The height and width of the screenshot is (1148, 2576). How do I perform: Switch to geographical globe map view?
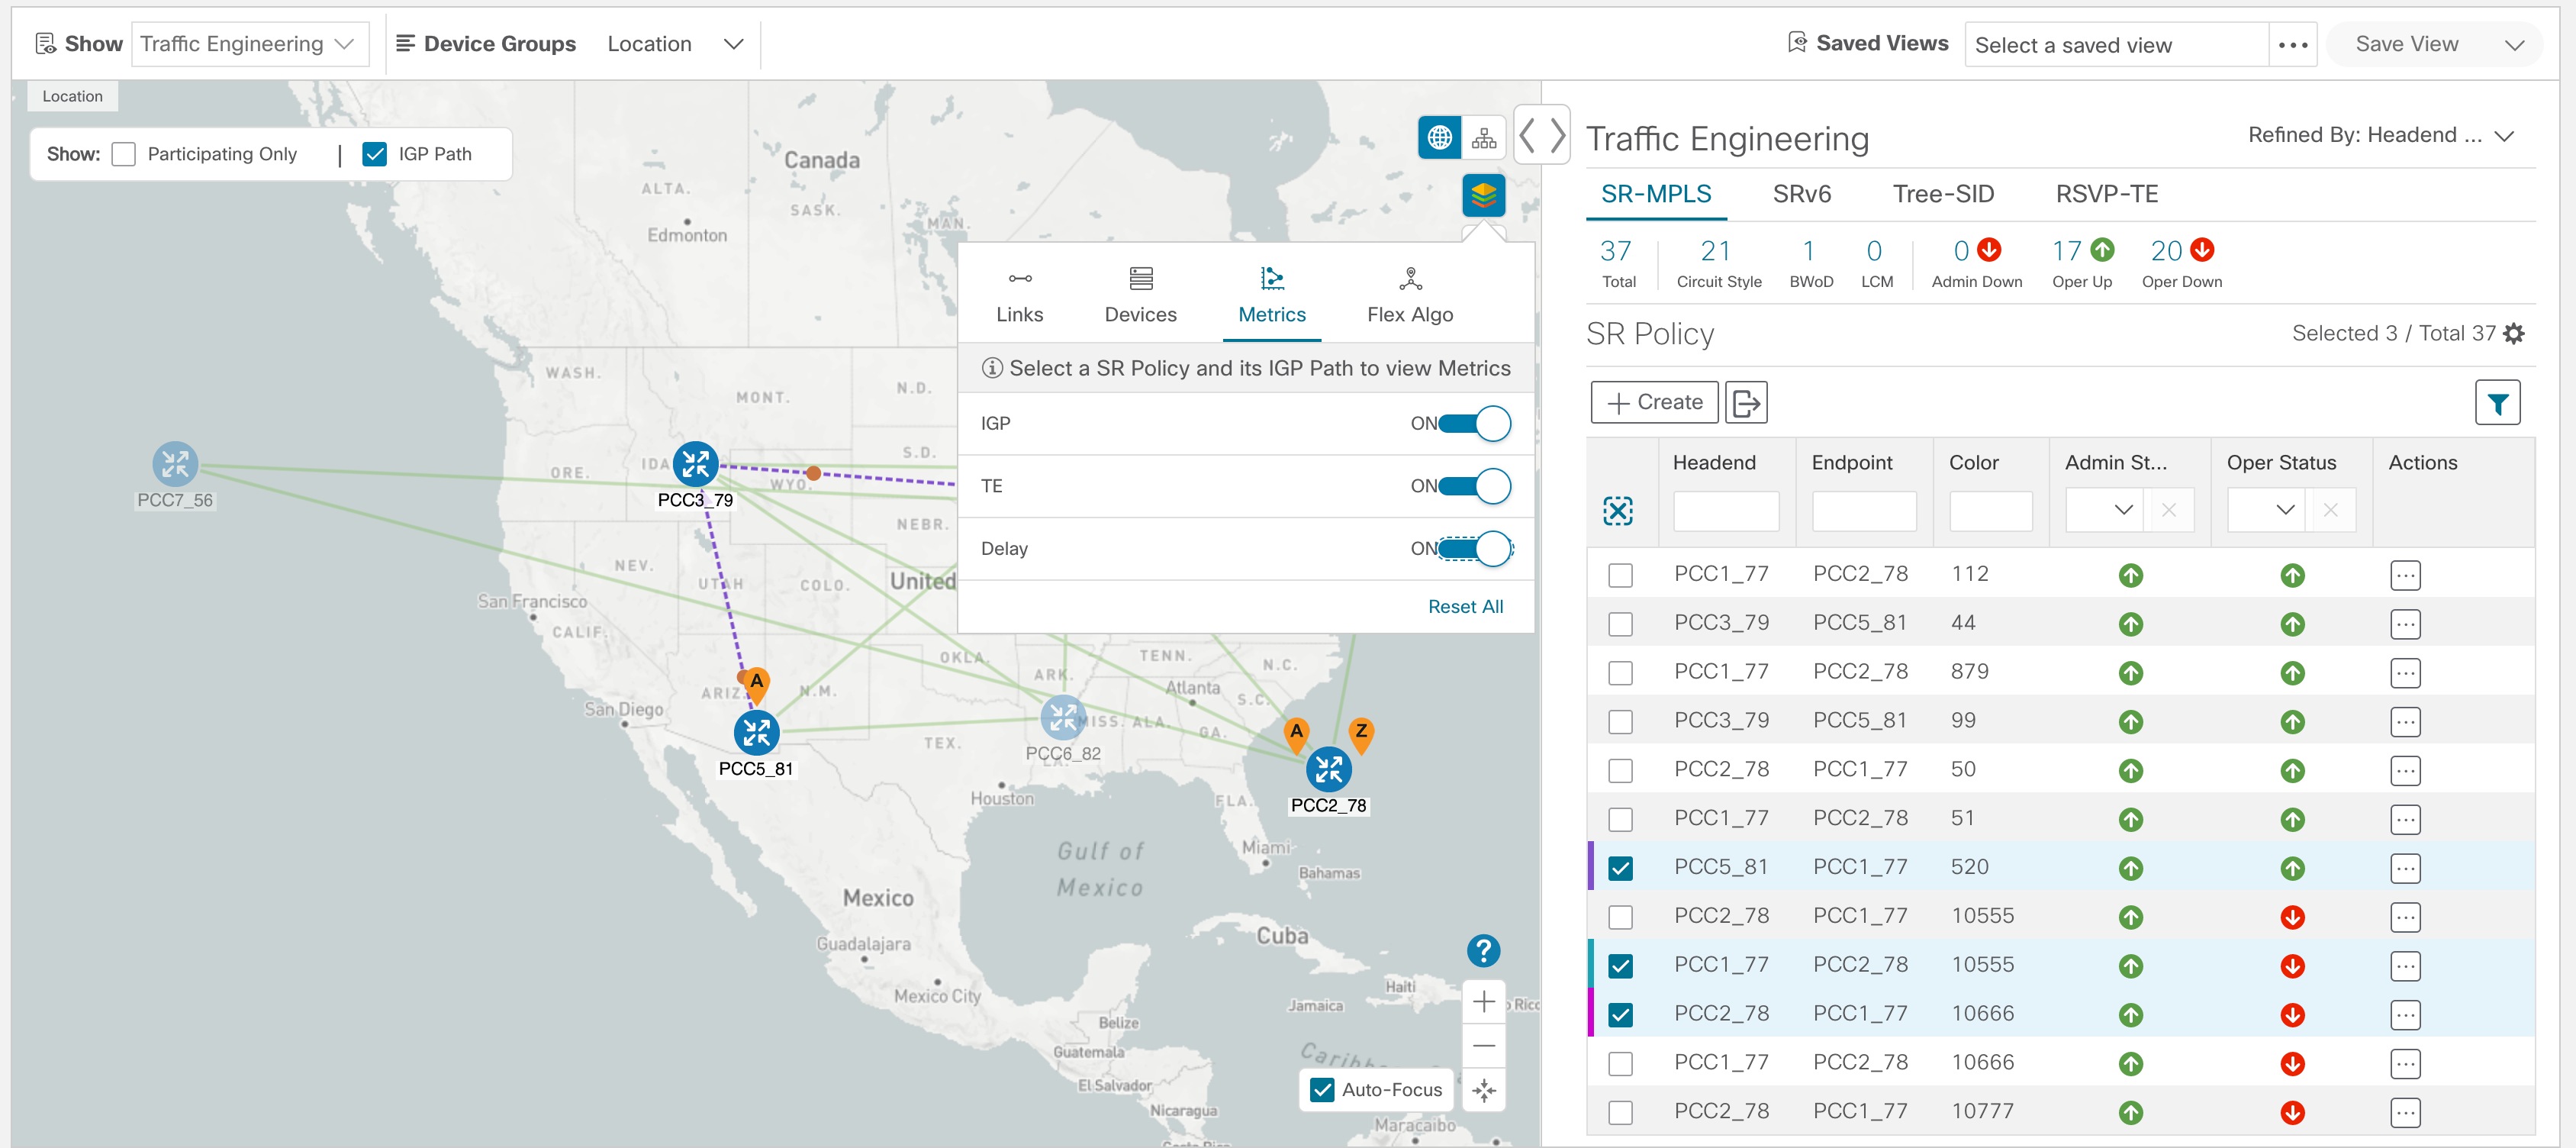coord(1439,138)
